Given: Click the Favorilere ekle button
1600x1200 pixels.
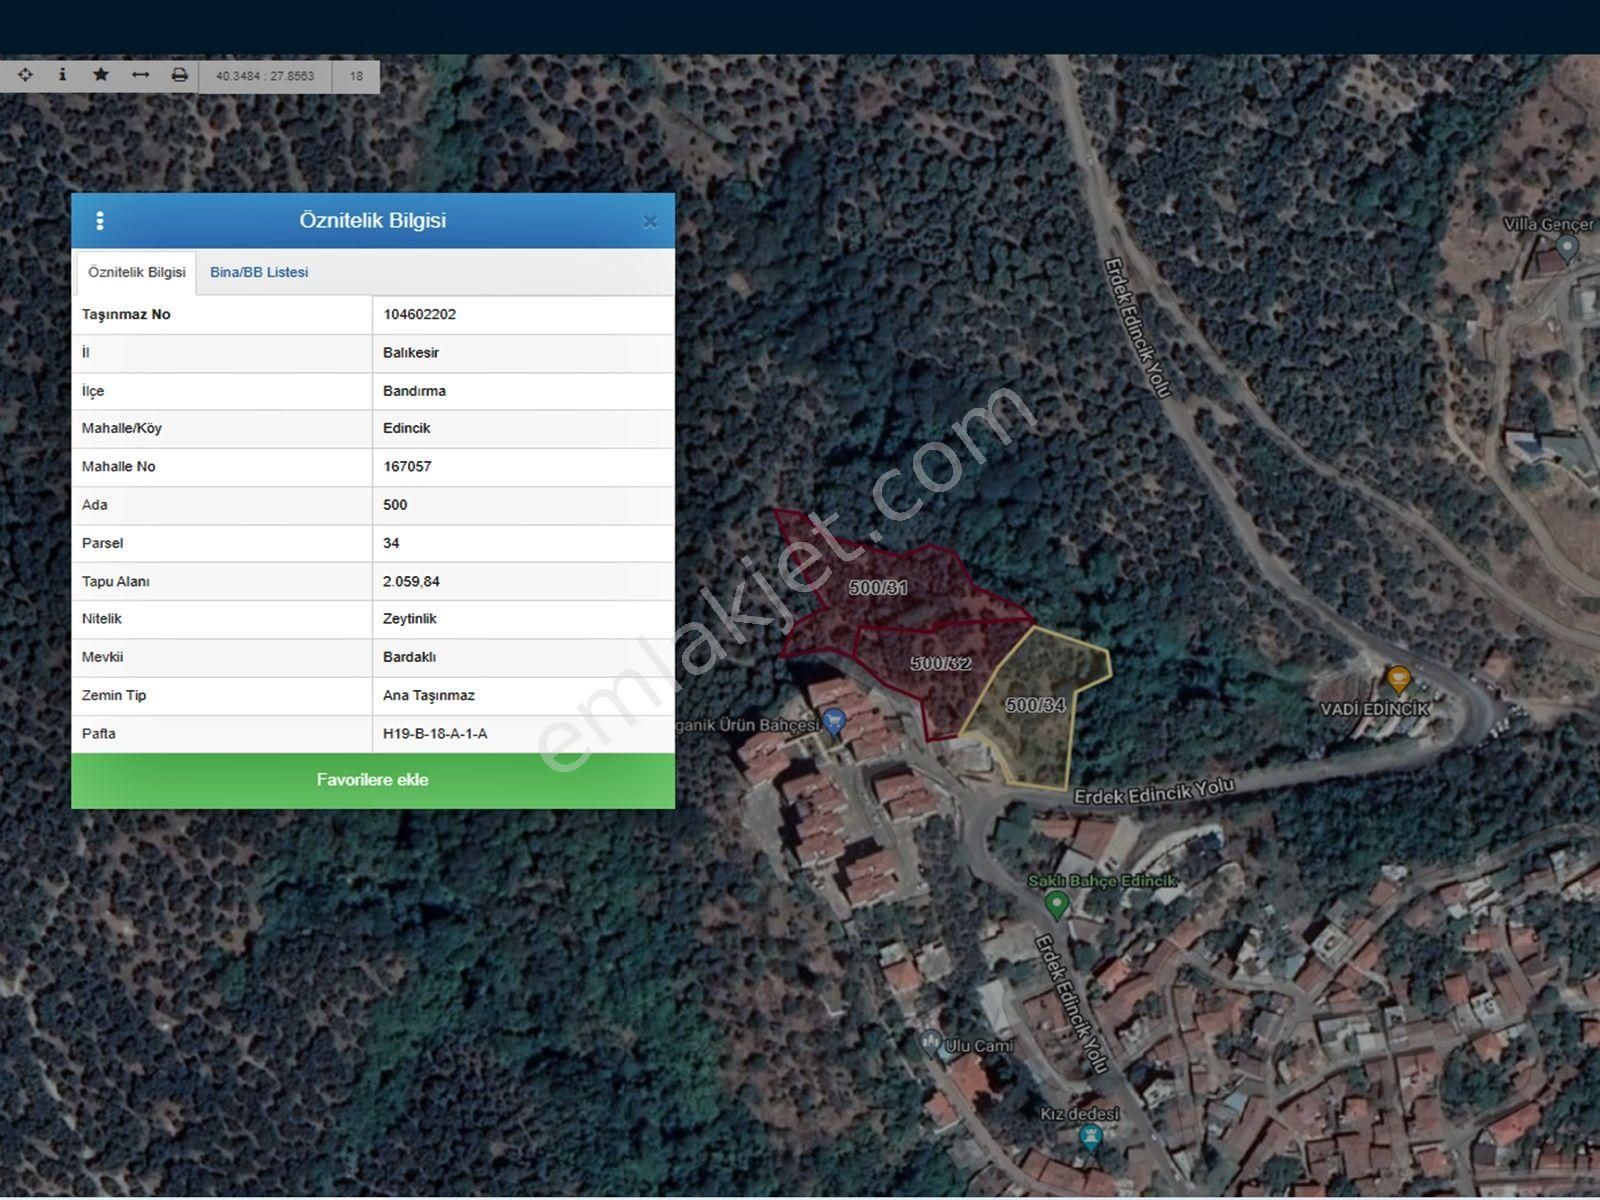Looking at the screenshot, I should point(373,780).
